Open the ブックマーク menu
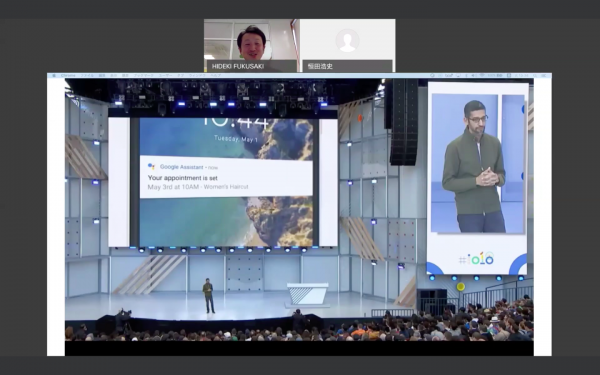 pos(143,76)
